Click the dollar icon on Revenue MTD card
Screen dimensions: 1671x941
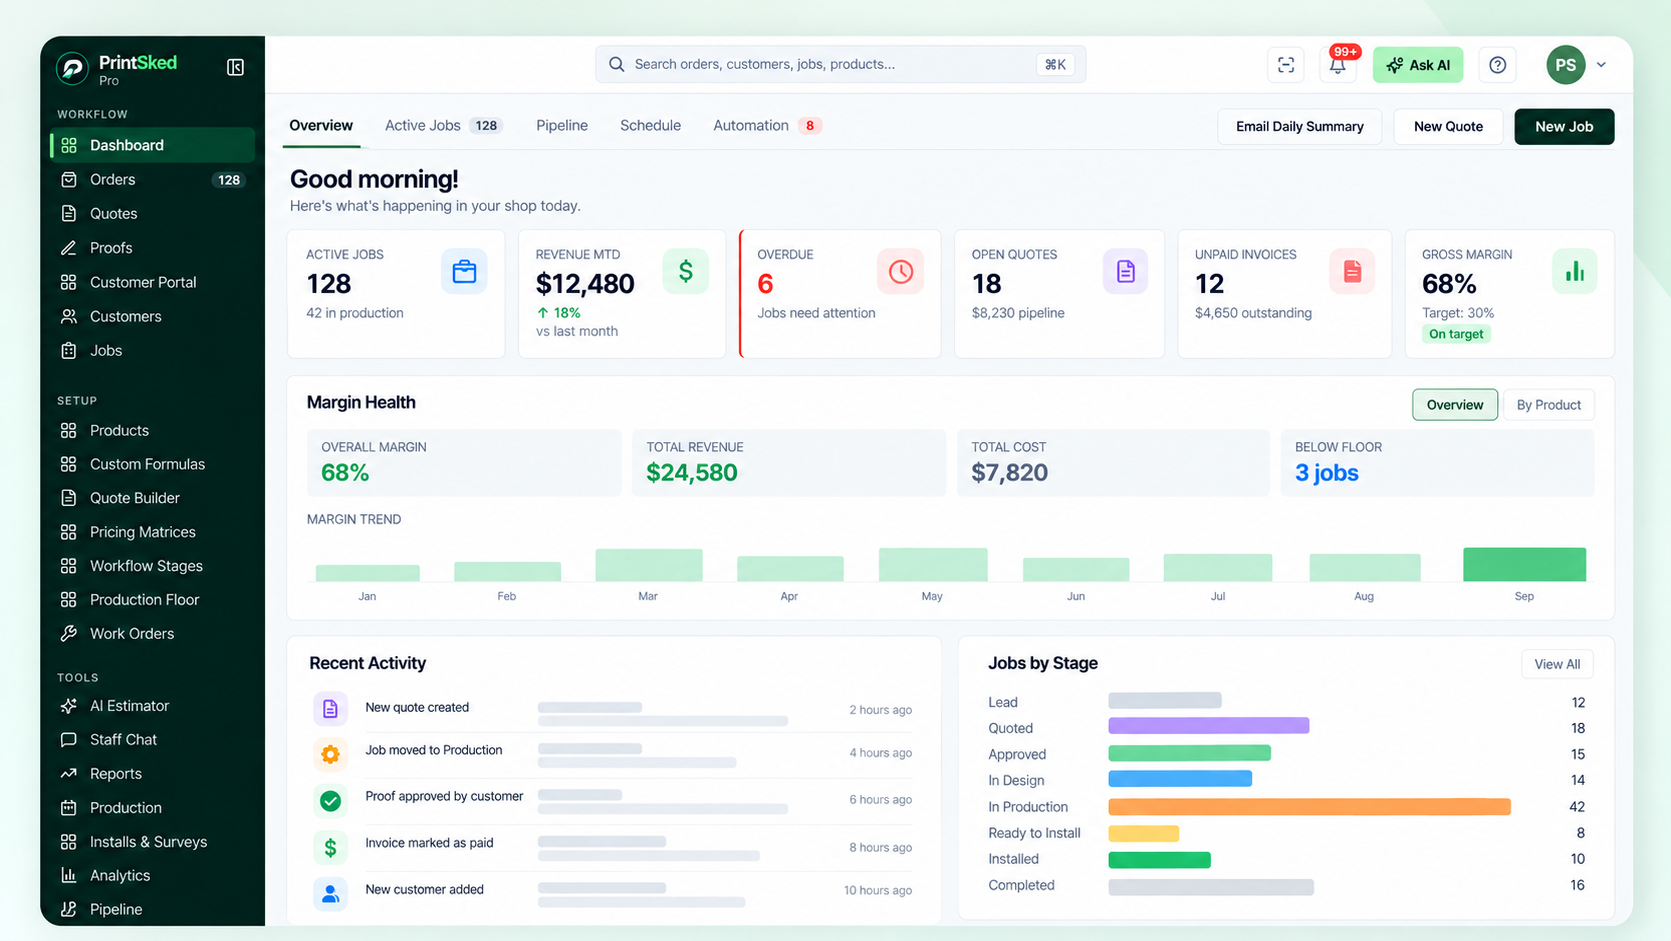point(686,272)
